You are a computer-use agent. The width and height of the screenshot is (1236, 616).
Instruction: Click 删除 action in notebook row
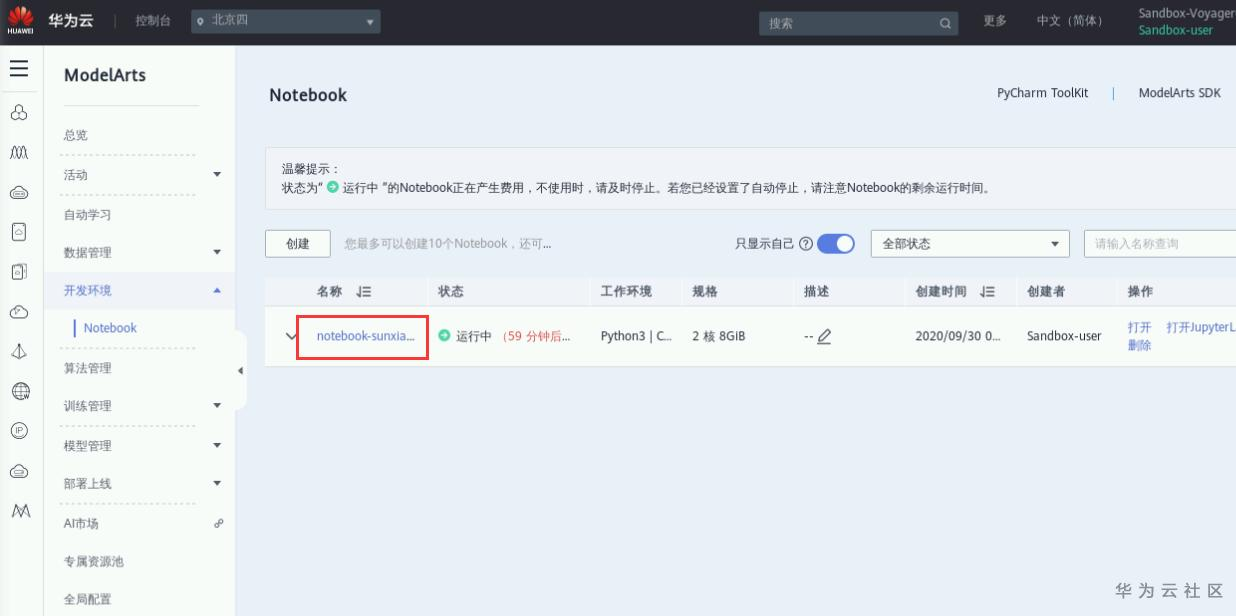click(1139, 346)
